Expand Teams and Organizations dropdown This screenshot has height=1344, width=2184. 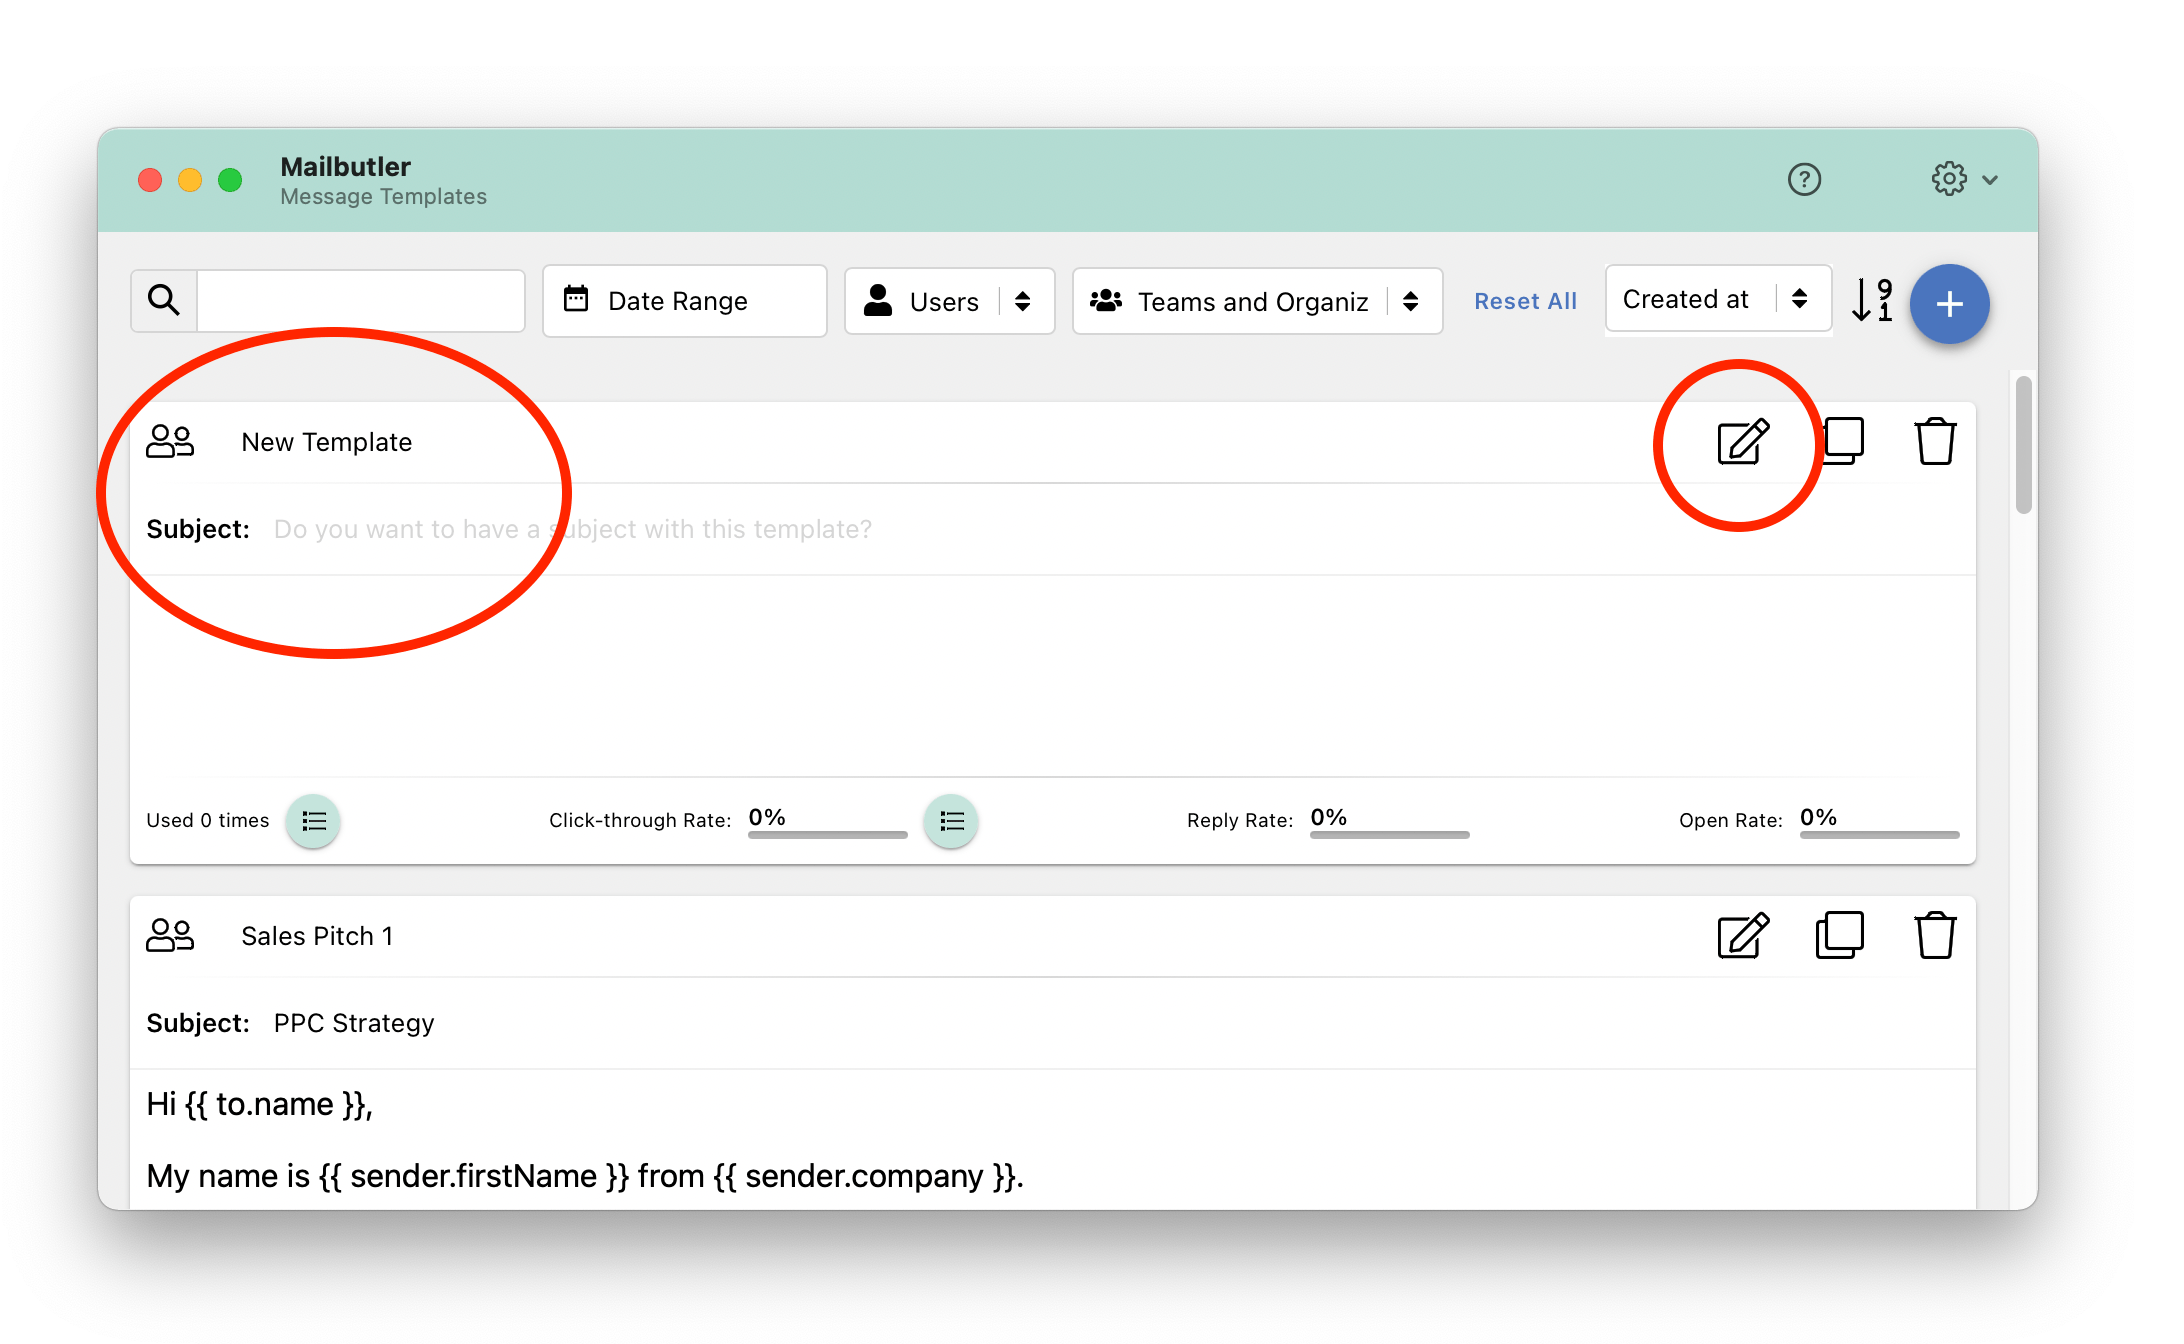pyautogui.click(x=1256, y=301)
